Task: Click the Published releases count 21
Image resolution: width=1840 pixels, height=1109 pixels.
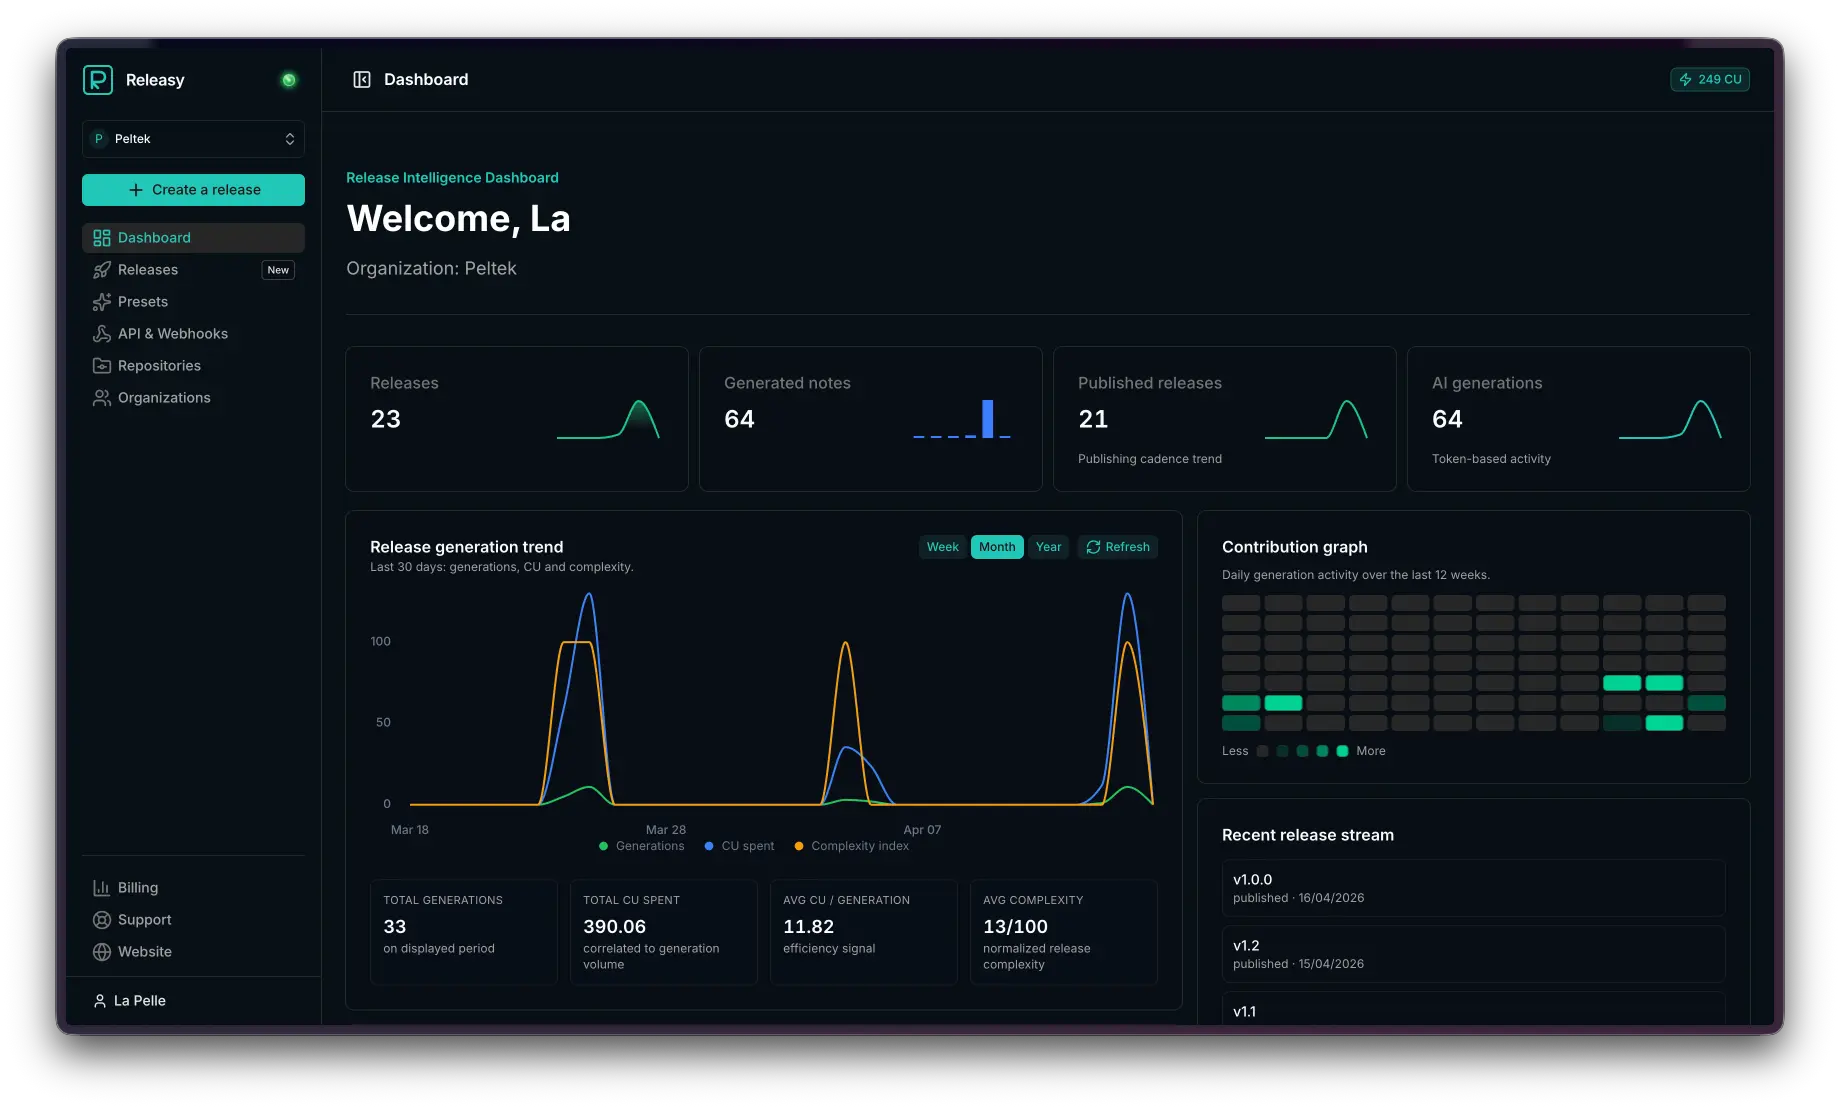Action: [1093, 419]
